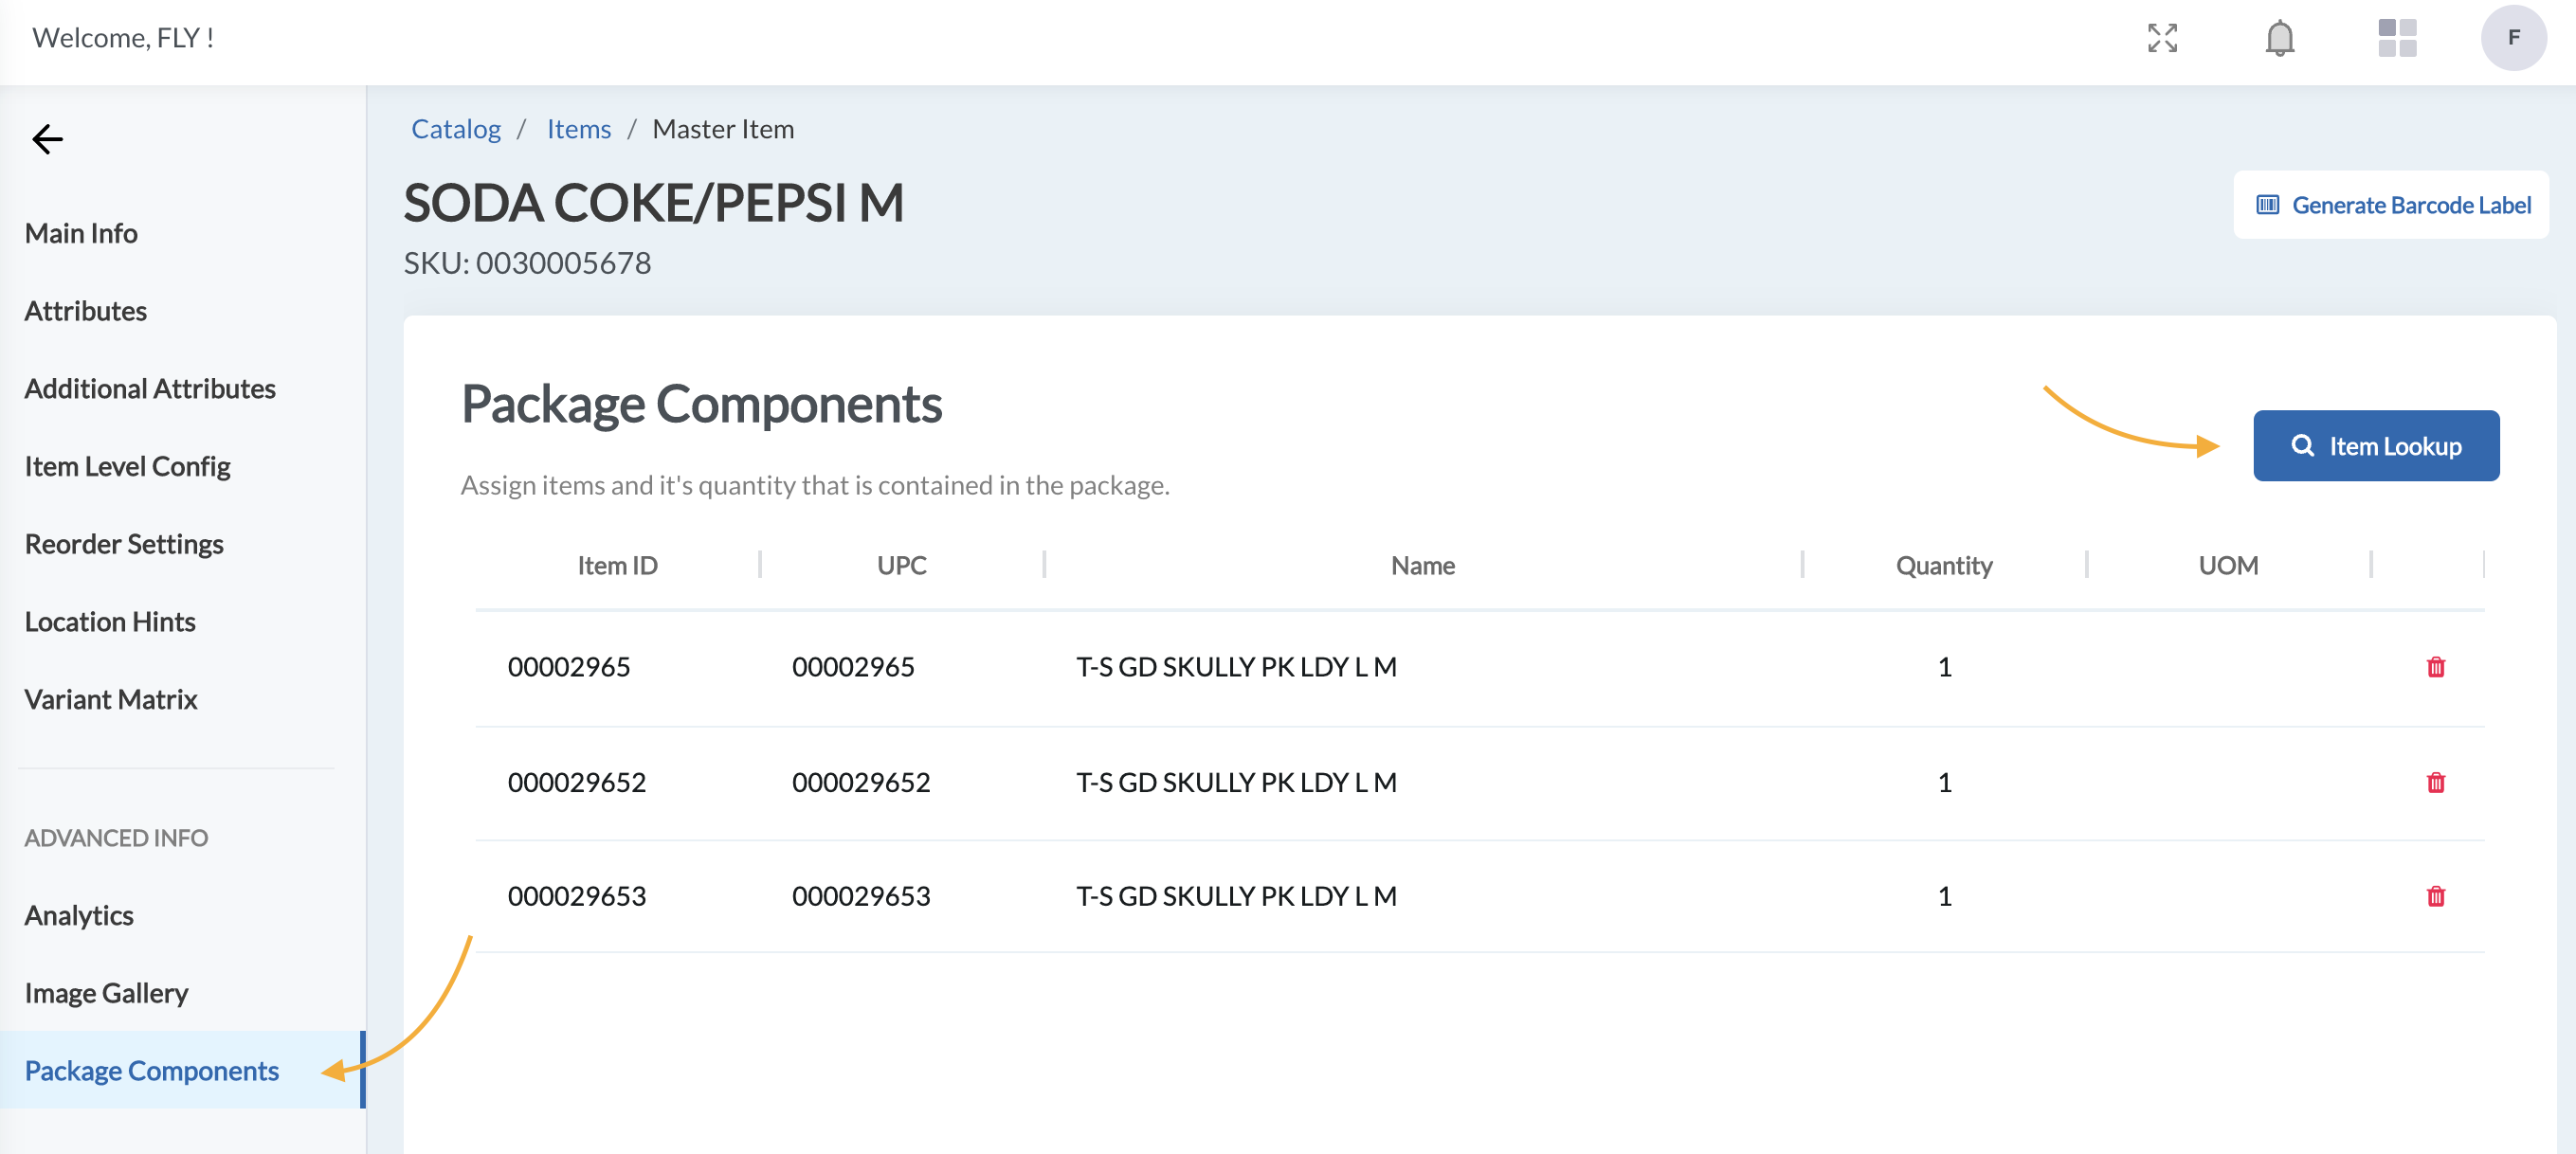Click the Welcome, FLY ! greeting
This screenshot has width=2576, height=1154.
point(123,38)
